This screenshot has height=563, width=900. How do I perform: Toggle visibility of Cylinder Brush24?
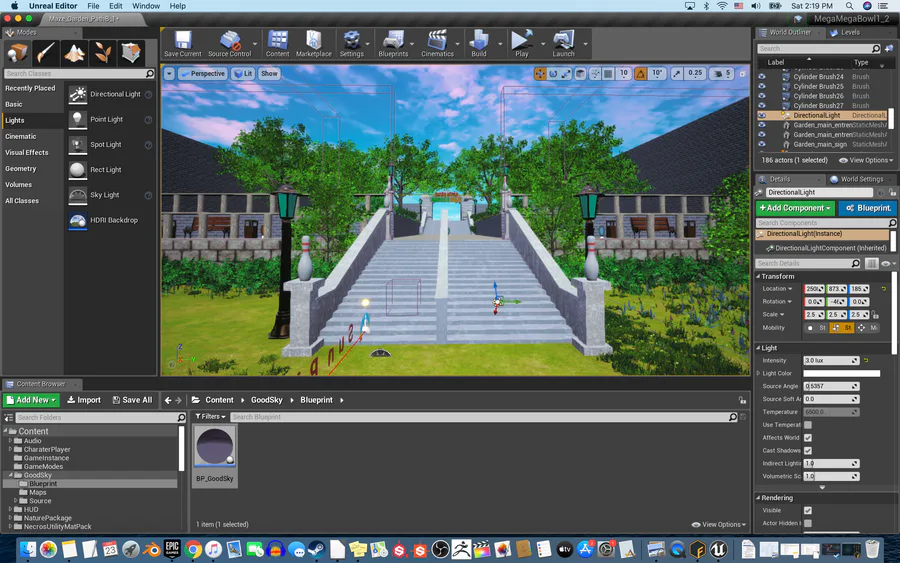click(762, 76)
